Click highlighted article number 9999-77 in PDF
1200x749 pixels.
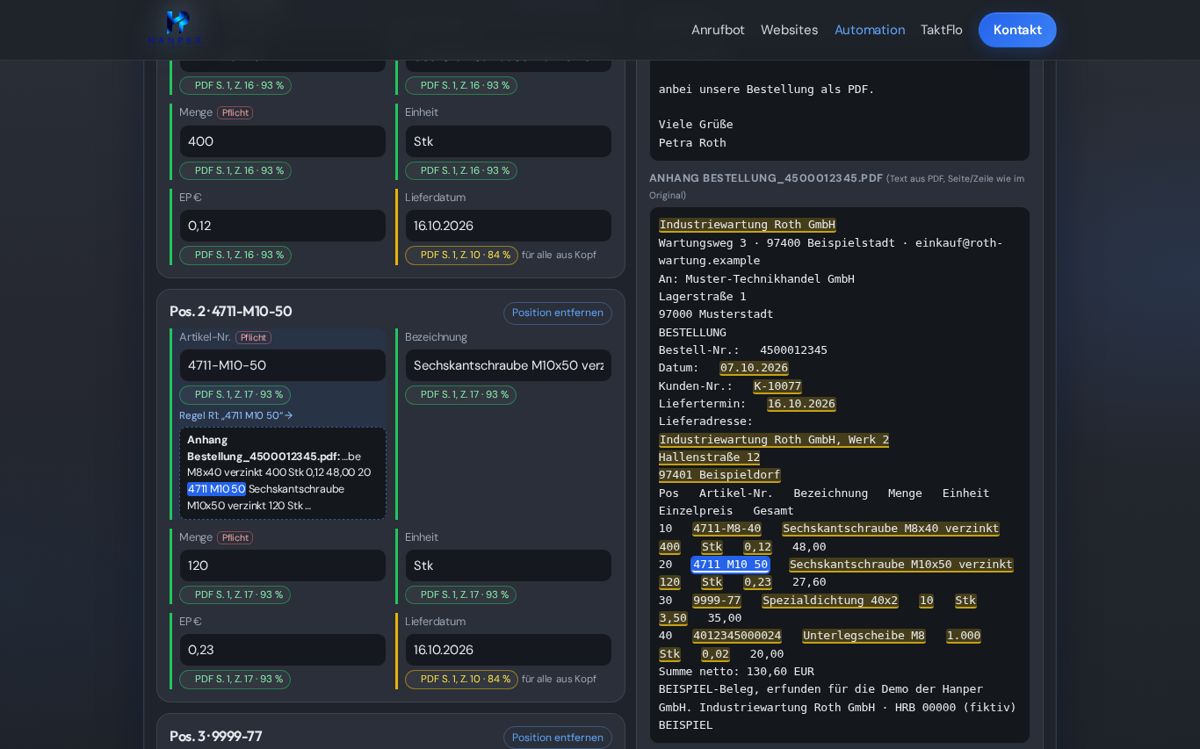click(x=717, y=601)
